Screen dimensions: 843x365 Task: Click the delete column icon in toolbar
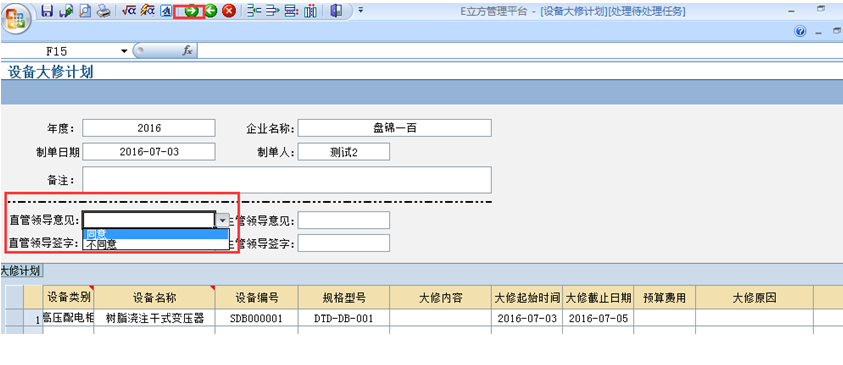point(310,11)
